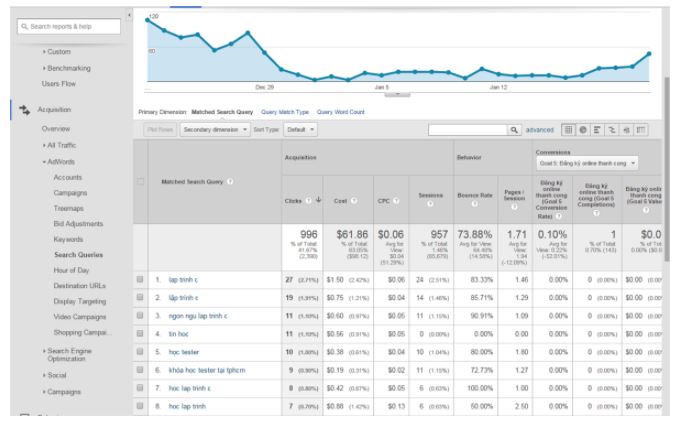
Task: Open the Secondary dimension dropdown
Action: [215, 130]
